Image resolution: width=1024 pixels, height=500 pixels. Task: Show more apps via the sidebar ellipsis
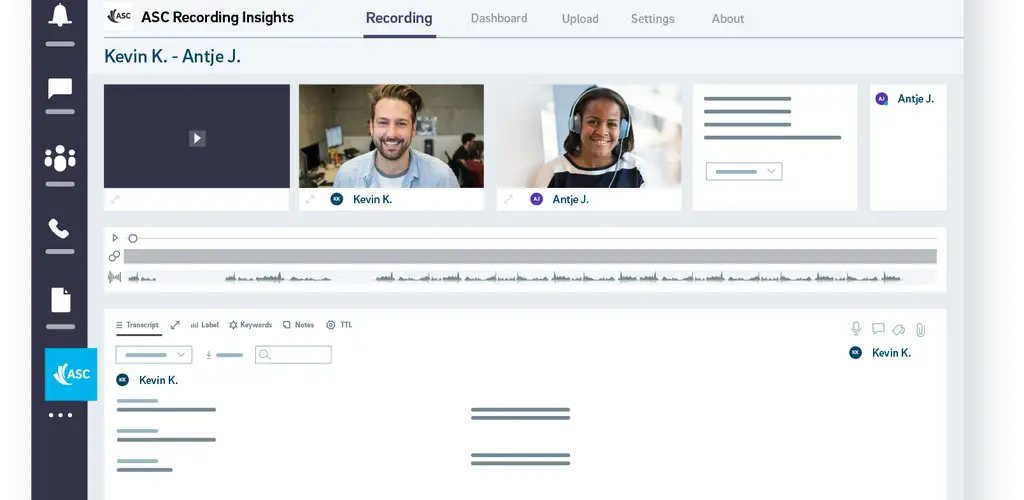[60, 415]
